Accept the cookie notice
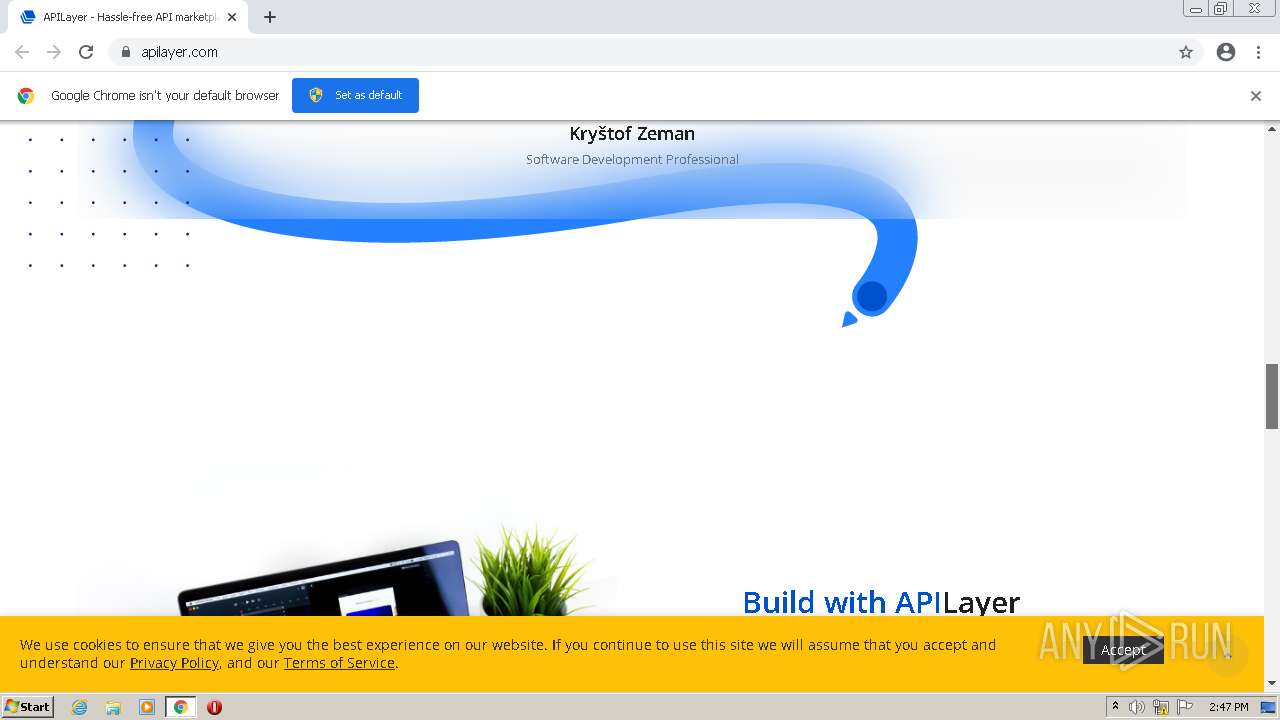This screenshot has height=720, width=1280. pyautogui.click(x=1123, y=650)
